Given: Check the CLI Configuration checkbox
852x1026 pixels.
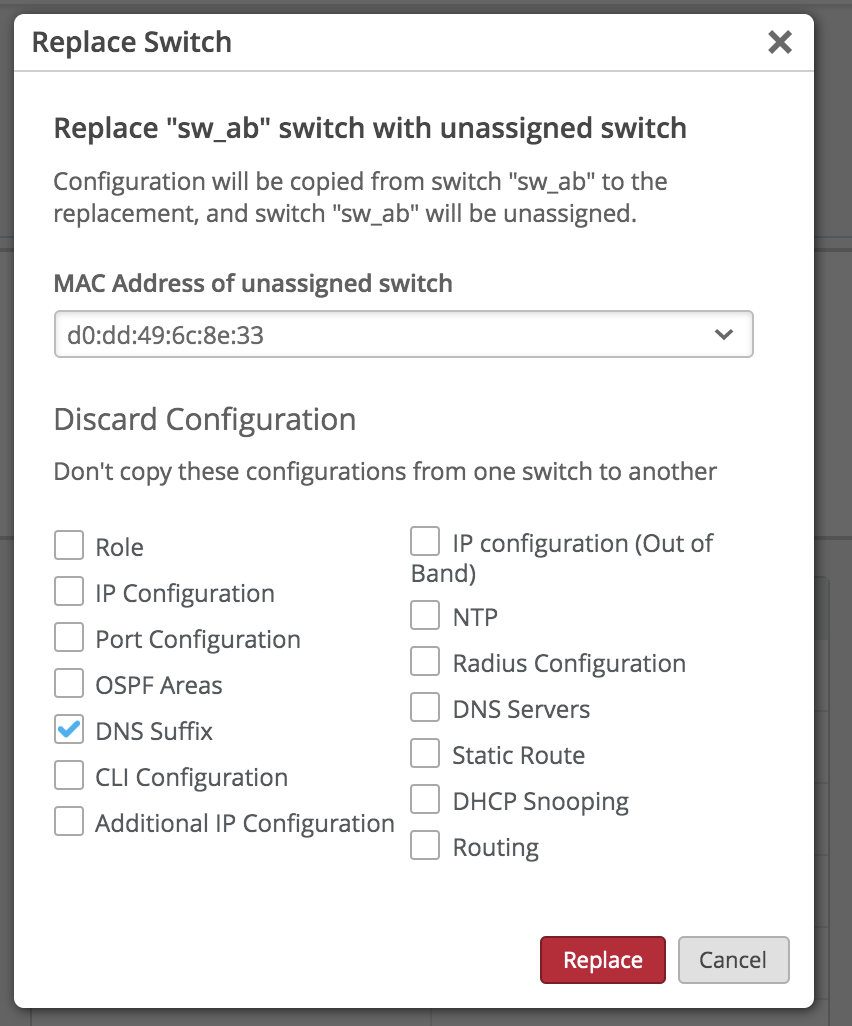Looking at the screenshot, I should [x=69, y=776].
